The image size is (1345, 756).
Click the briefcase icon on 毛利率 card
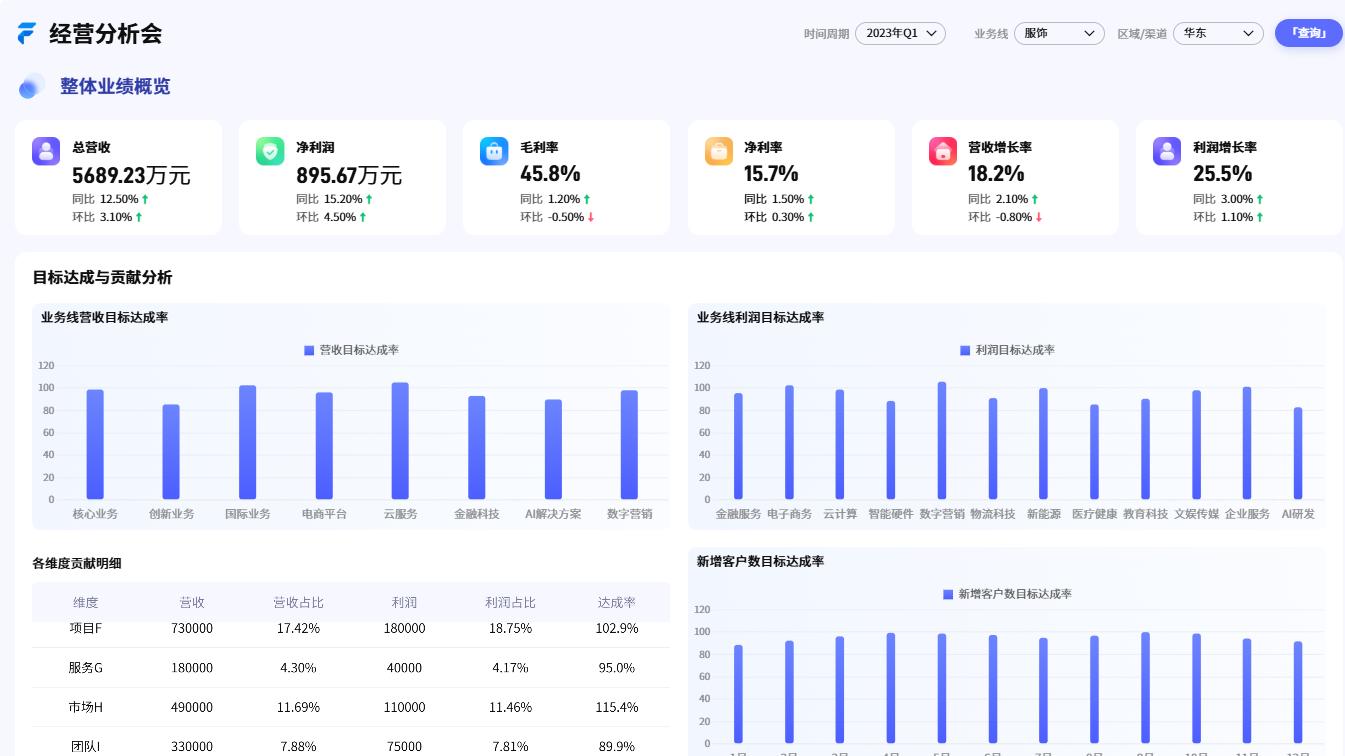[x=494, y=151]
